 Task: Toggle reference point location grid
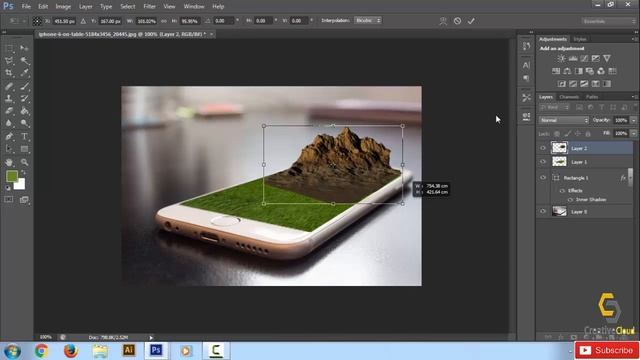37,21
